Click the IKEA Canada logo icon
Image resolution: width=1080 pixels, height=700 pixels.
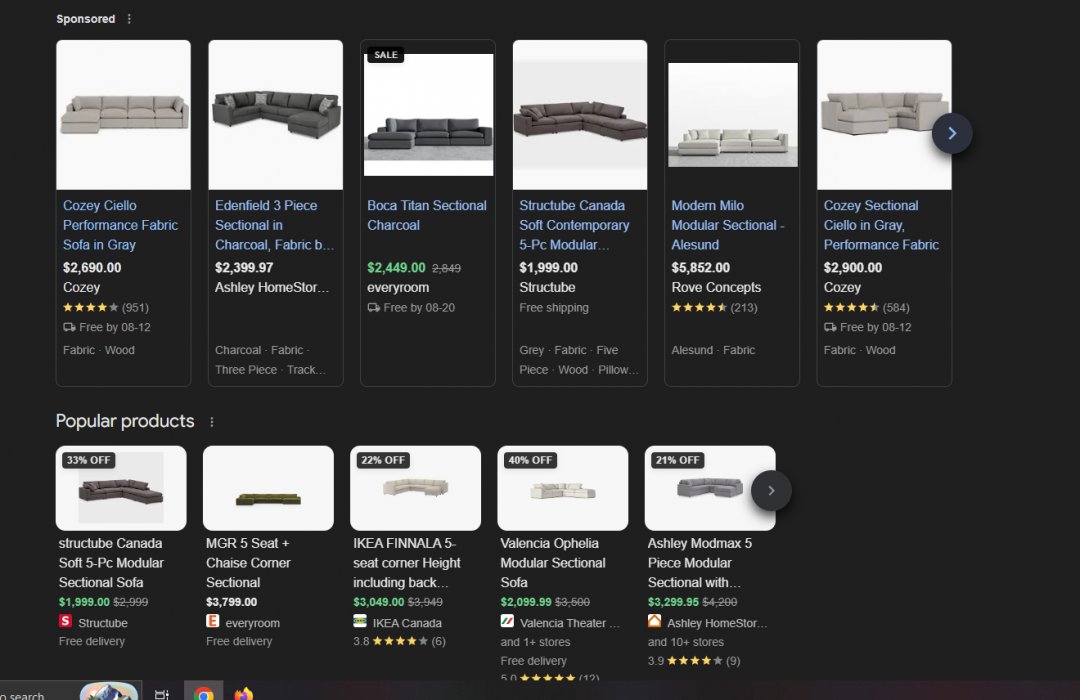360,621
